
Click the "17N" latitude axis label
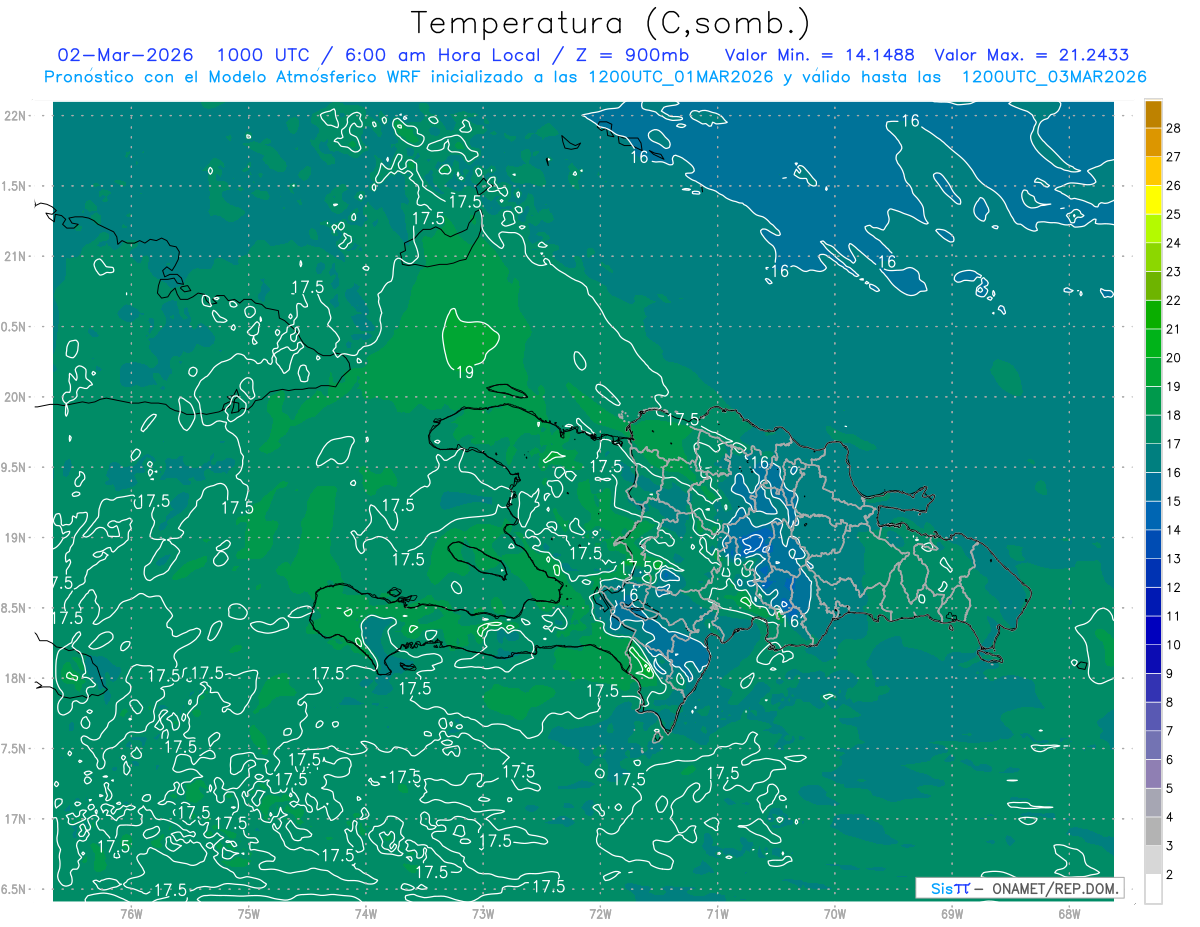click(x=16, y=819)
